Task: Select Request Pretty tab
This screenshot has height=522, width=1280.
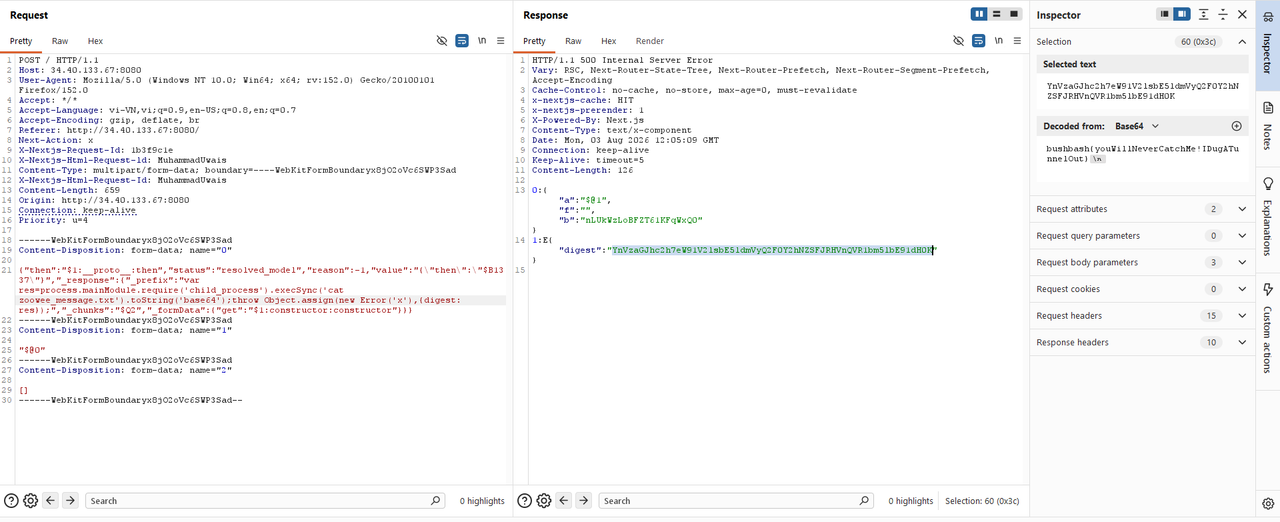Action: point(21,41)
